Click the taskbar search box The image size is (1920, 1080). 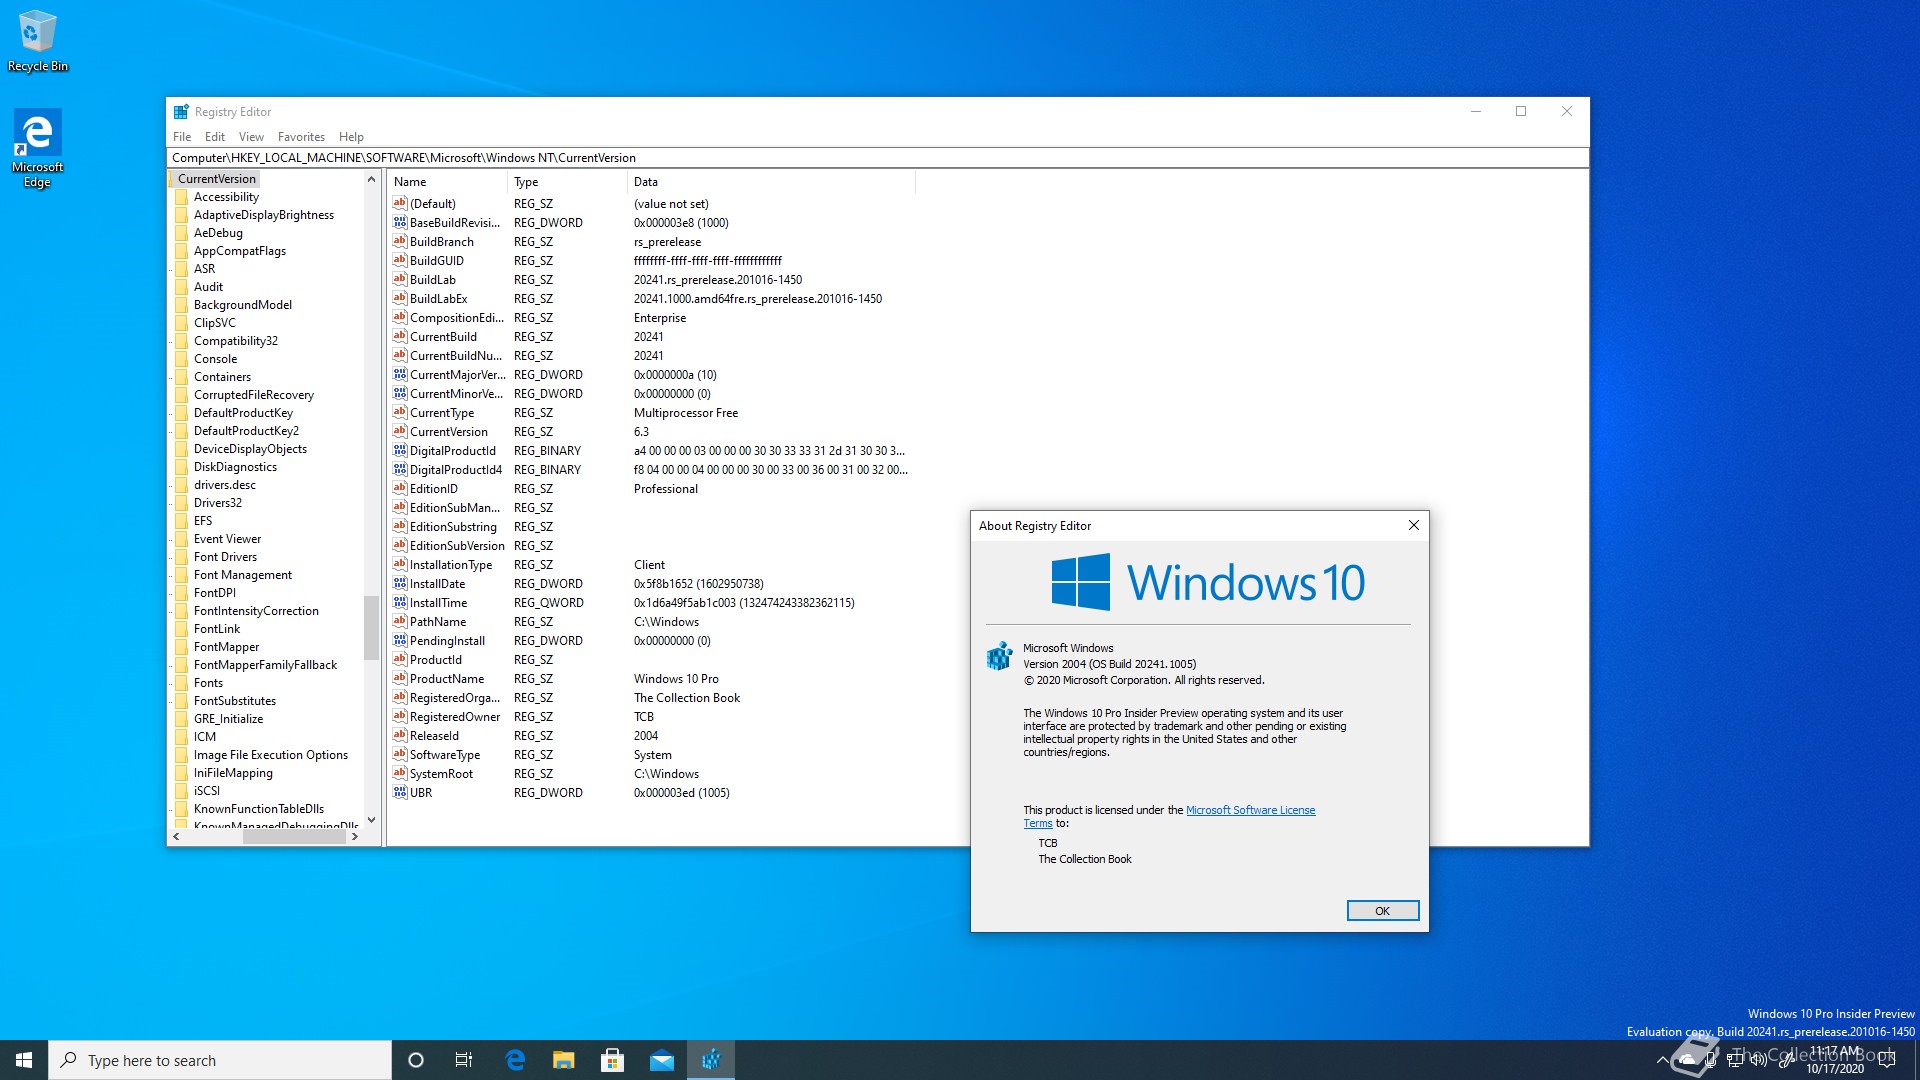[220, 1060]
